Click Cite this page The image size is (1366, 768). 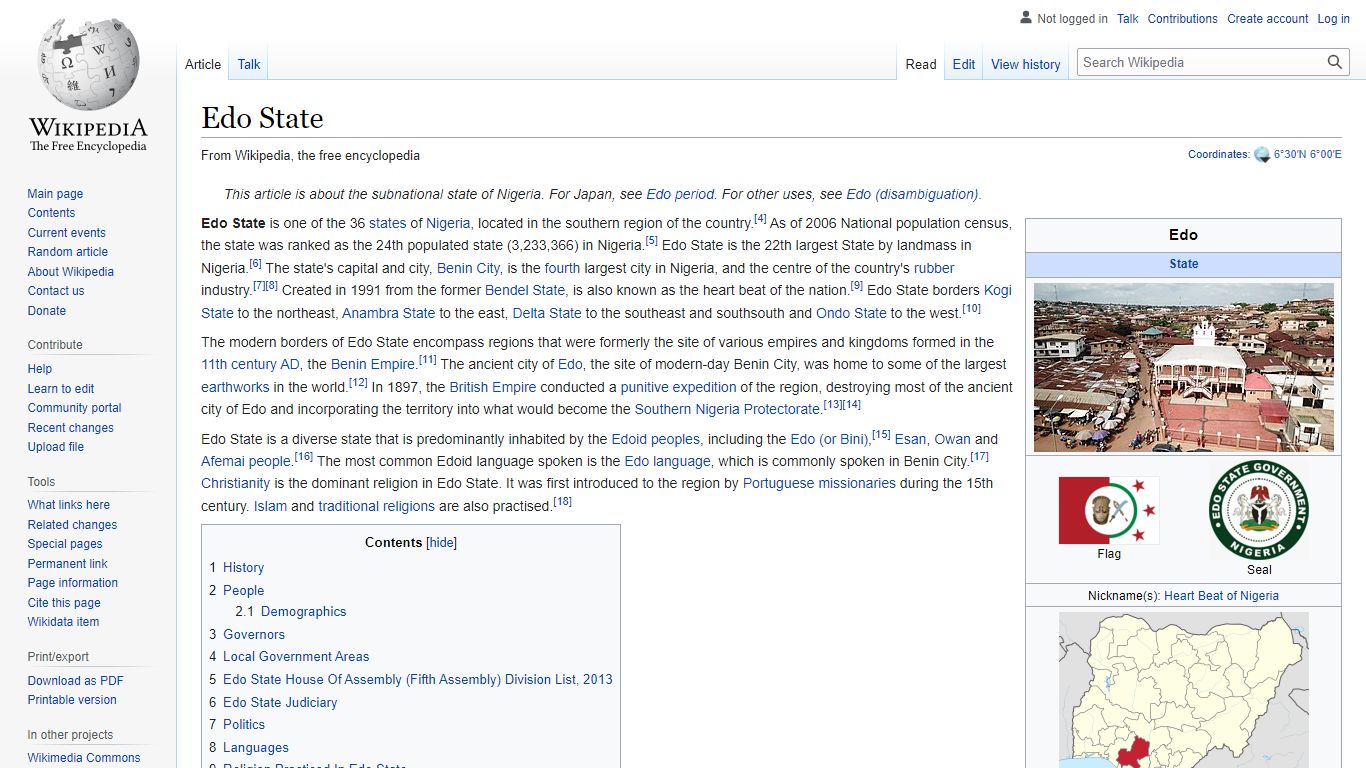[x=64, y=603]
